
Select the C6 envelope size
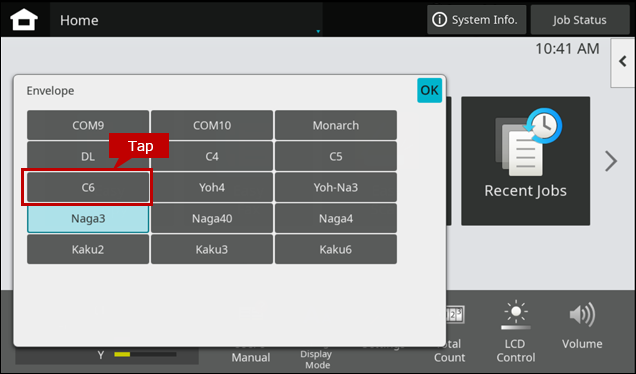(x=88, y=187)
